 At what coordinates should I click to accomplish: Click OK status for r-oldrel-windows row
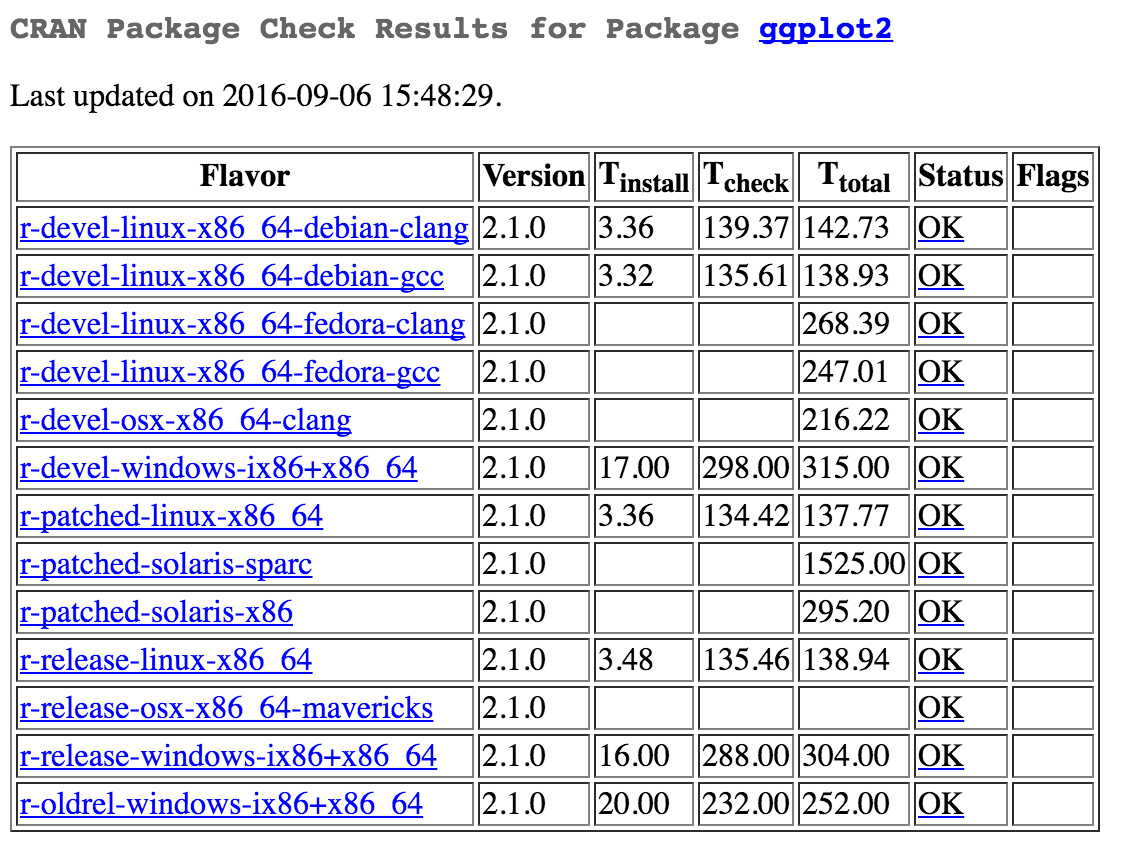coord(941,803)
